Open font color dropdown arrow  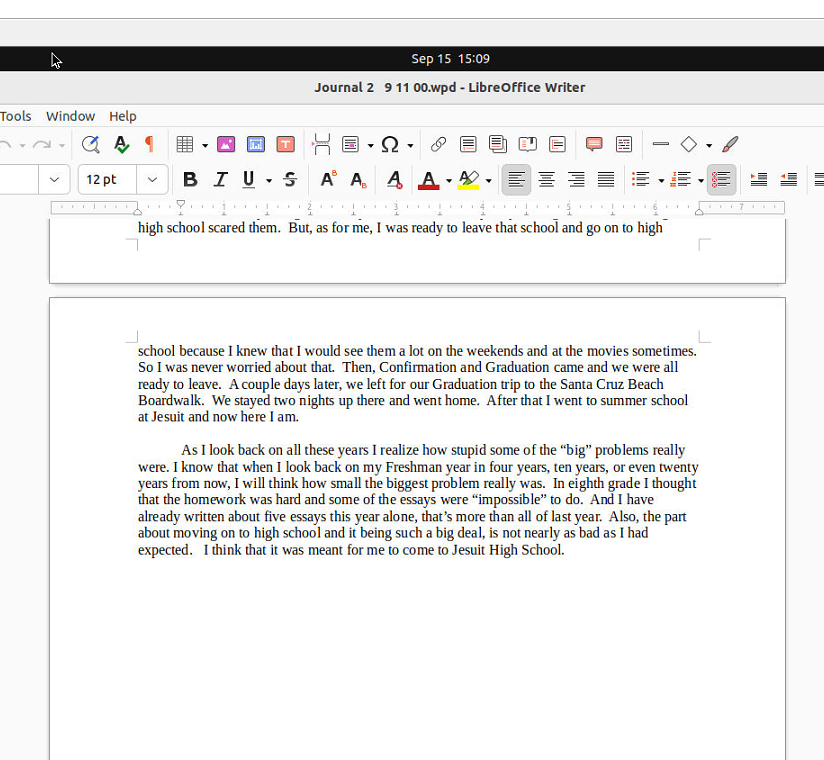[x=449, y=181]
